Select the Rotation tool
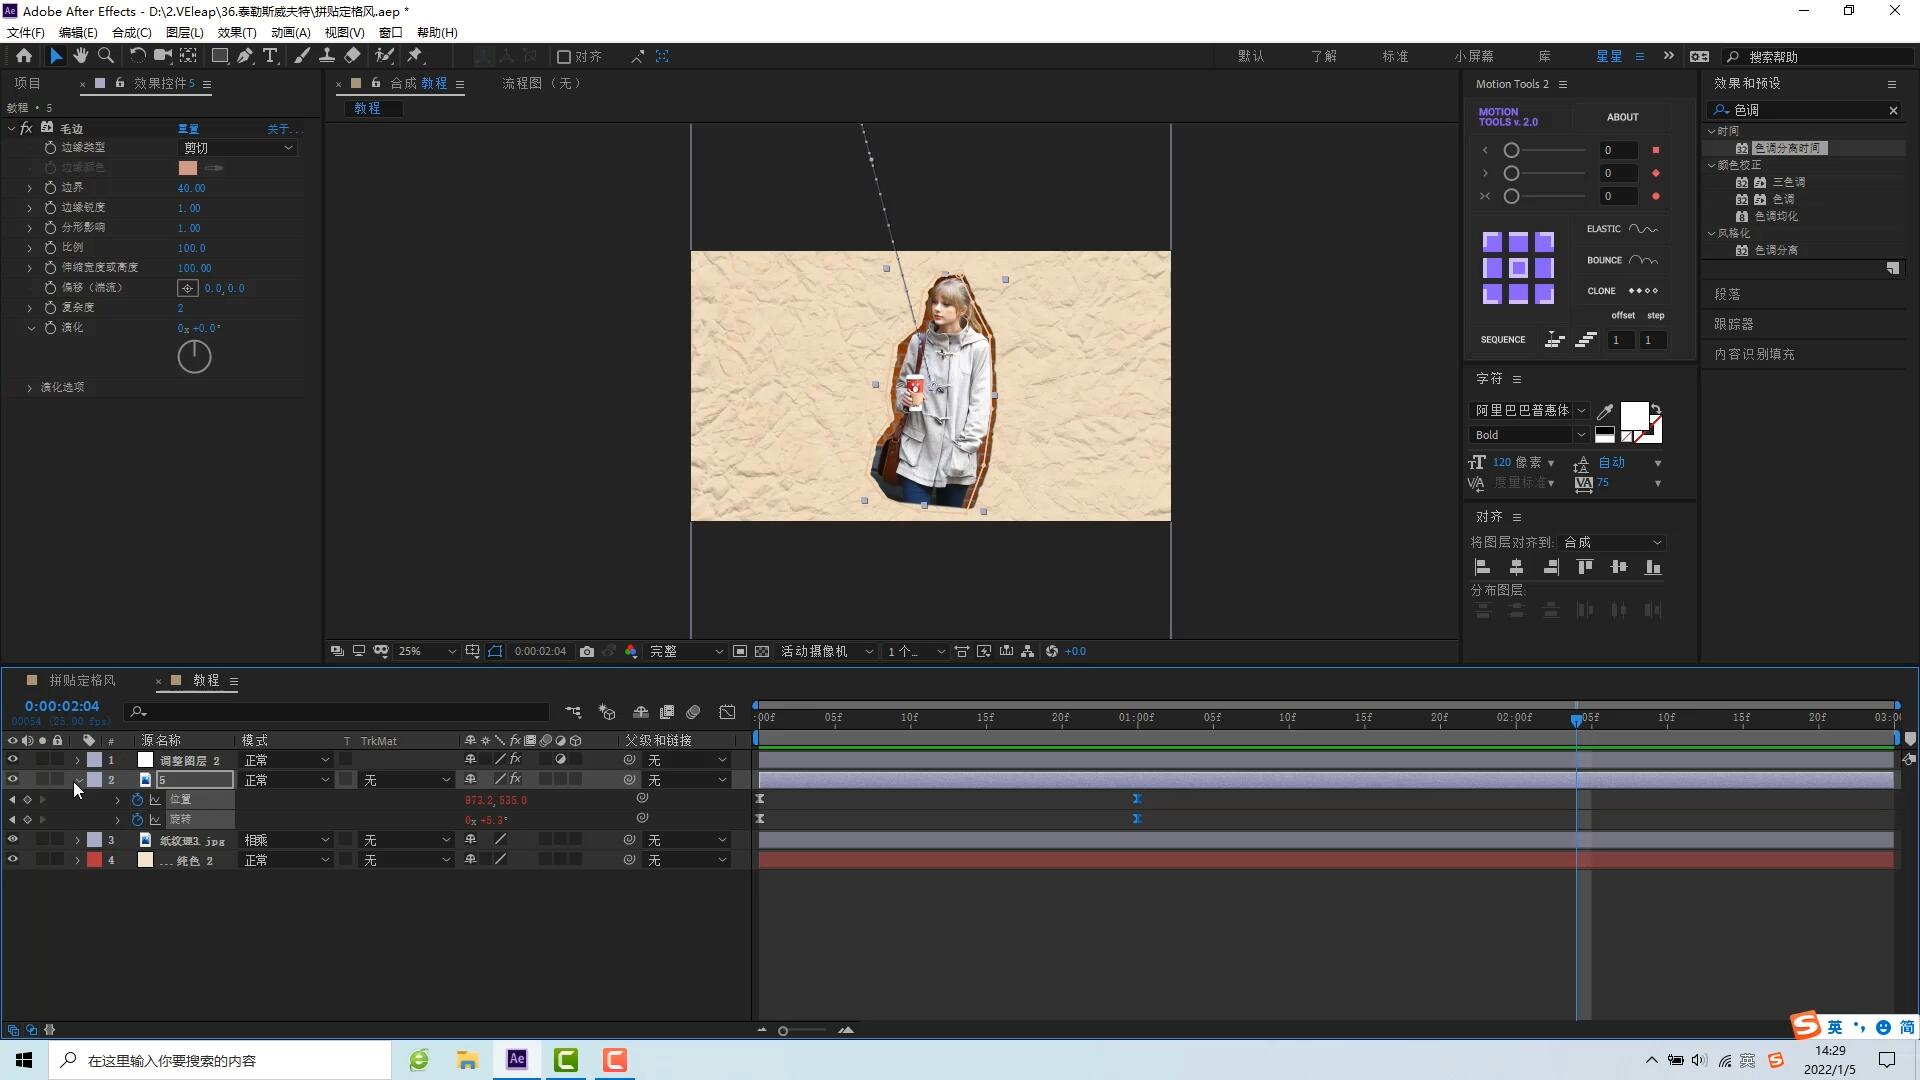1920x1080 pixels. [x=138, y=56]
